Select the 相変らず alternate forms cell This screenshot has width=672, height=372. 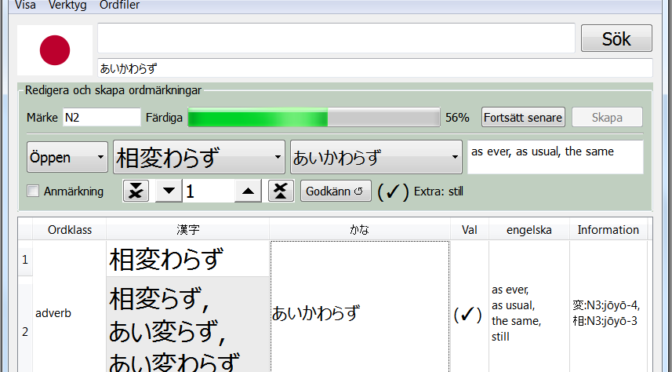(x=188, y=324)
